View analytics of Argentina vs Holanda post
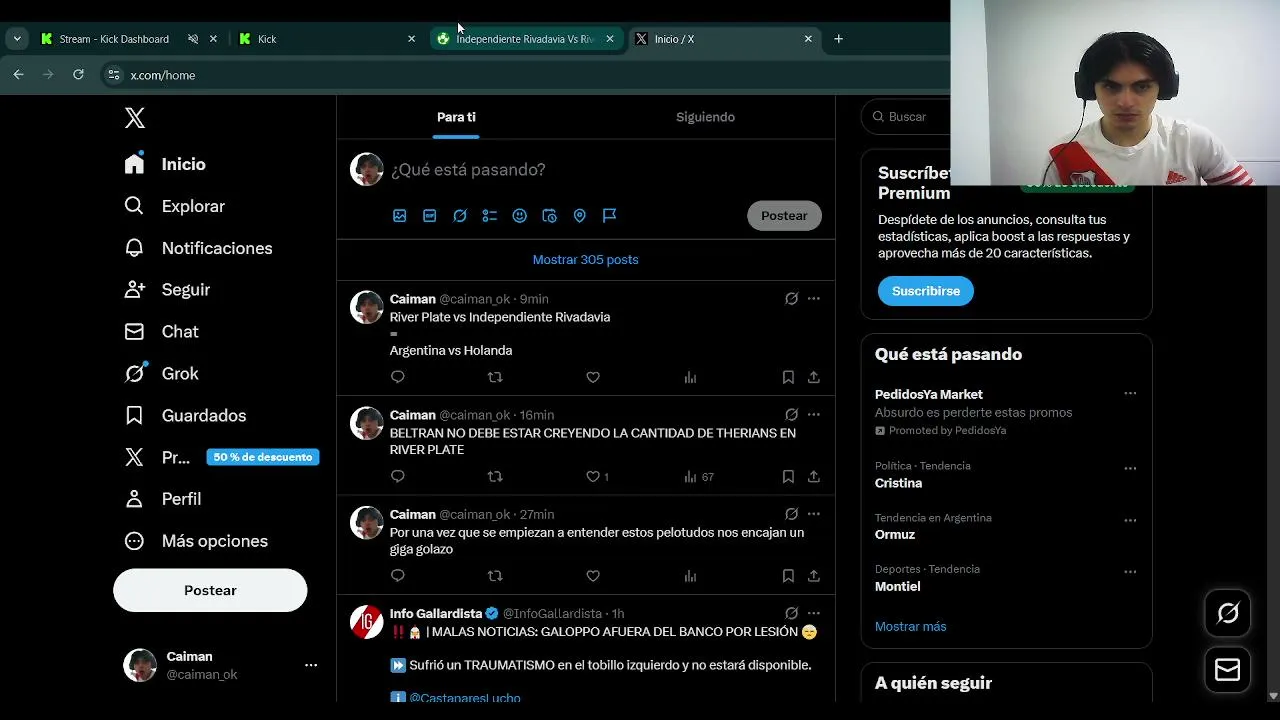 pyautogui.click(x=690, y=377)
